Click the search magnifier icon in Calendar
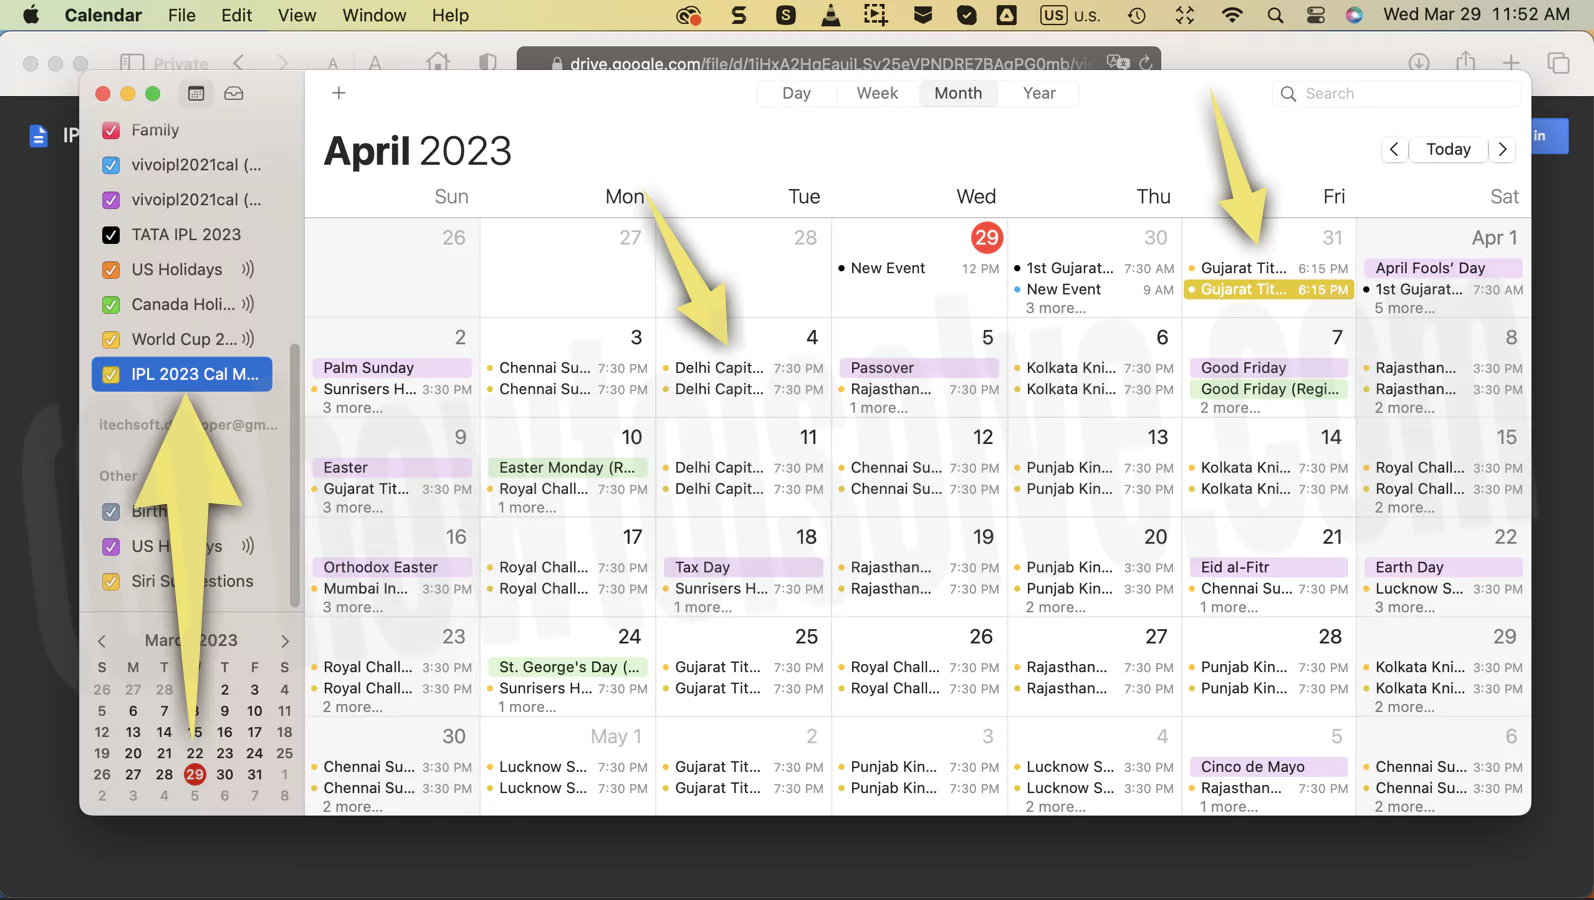1594x900 pixels. pos(1289,93)
